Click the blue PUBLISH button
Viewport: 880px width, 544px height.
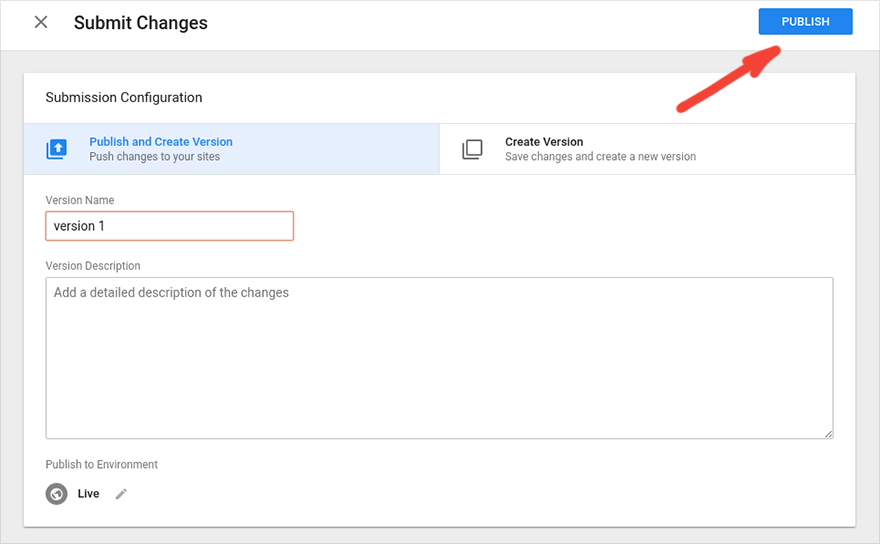pos(805,22)
